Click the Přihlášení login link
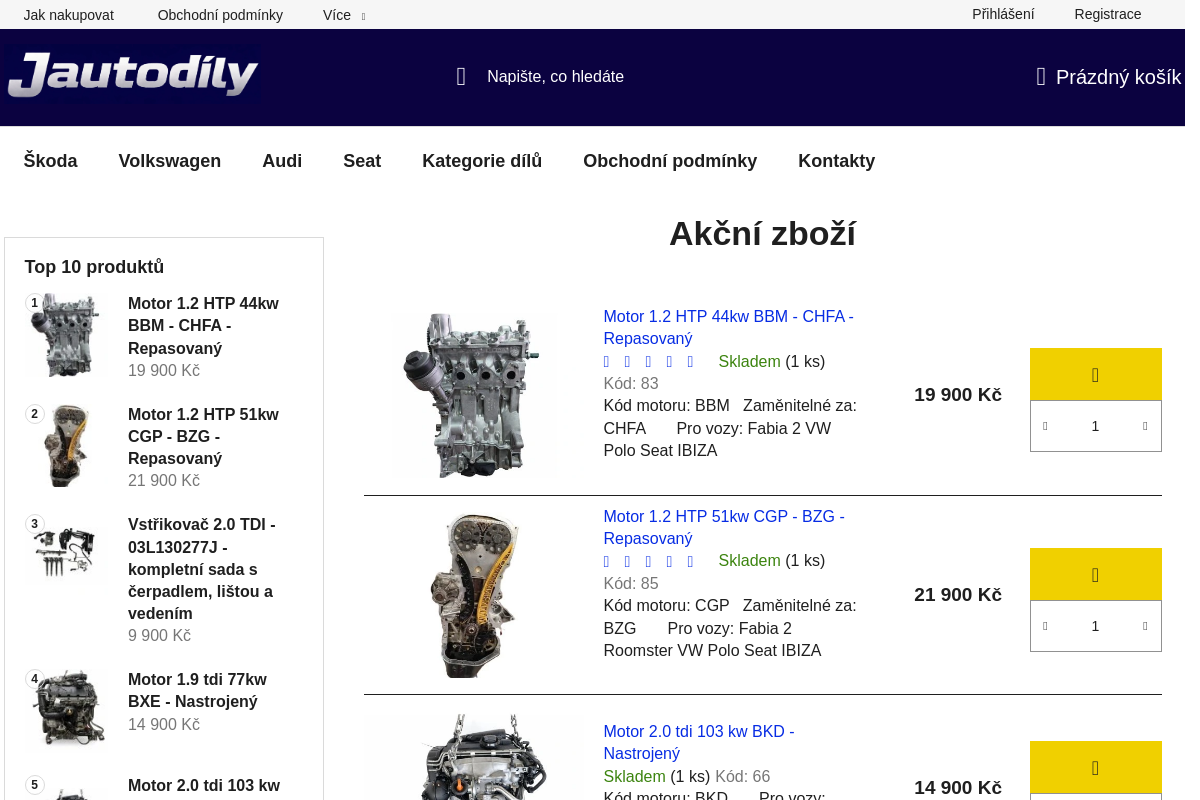Viewport: 1200px width, 800px height. [1002, 14]
